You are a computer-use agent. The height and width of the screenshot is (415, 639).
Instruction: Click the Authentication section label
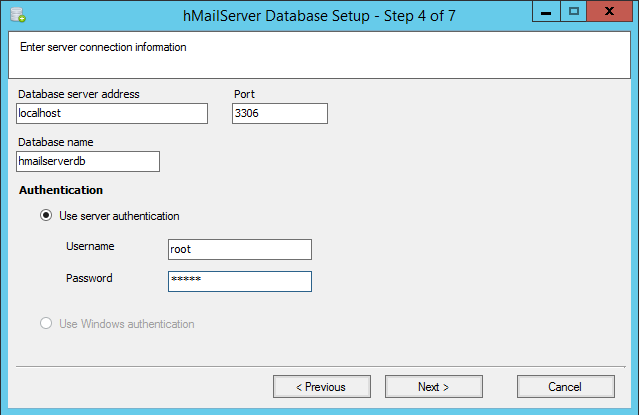[x=61, y=190]
